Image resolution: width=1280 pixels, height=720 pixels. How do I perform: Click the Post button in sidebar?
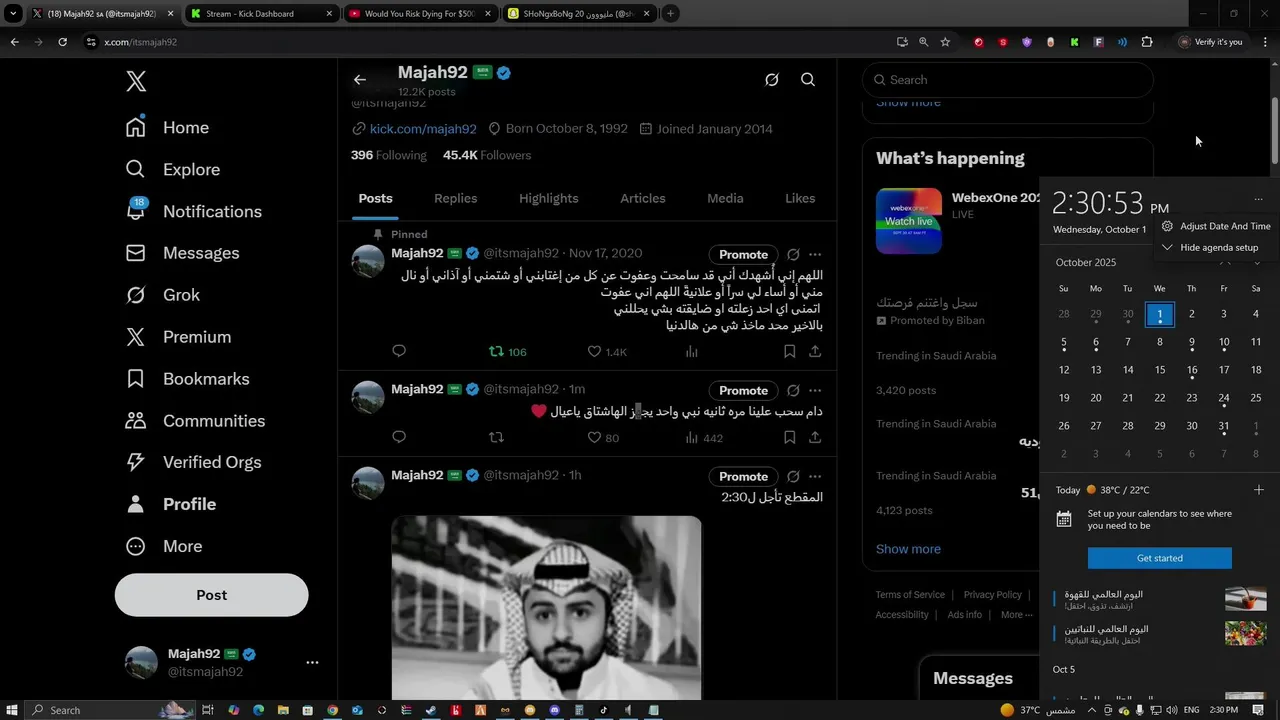[x=212, y=595]
